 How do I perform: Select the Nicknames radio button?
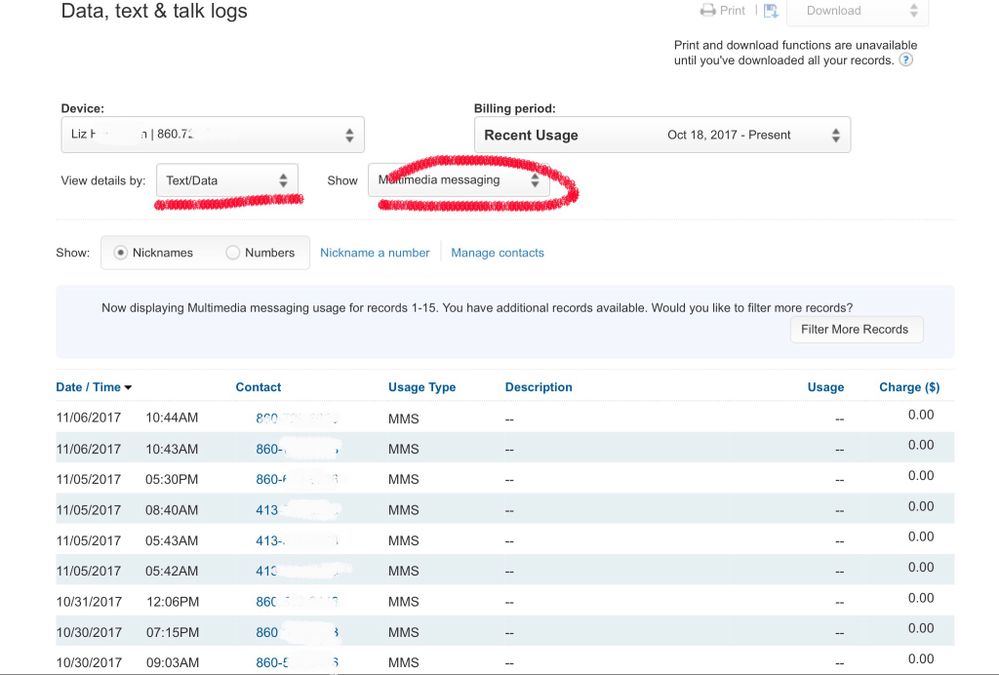click(x=121, y=253)
